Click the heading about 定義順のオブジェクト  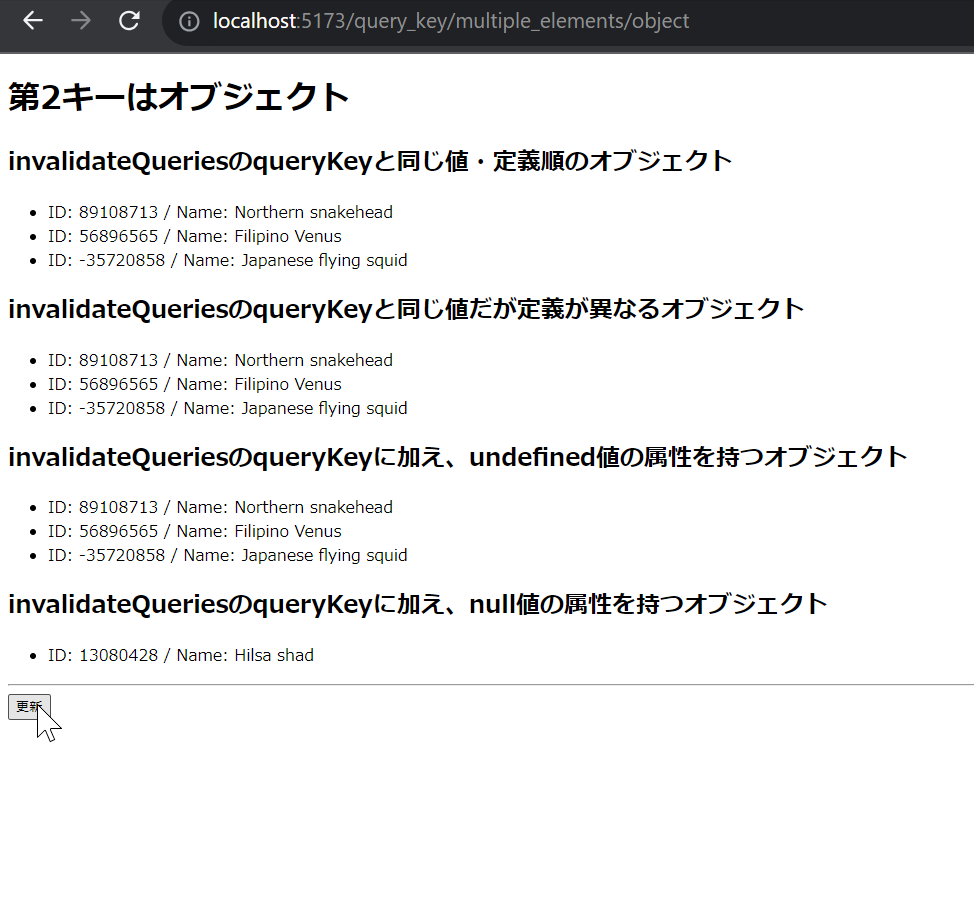click(x=370, y=160)
